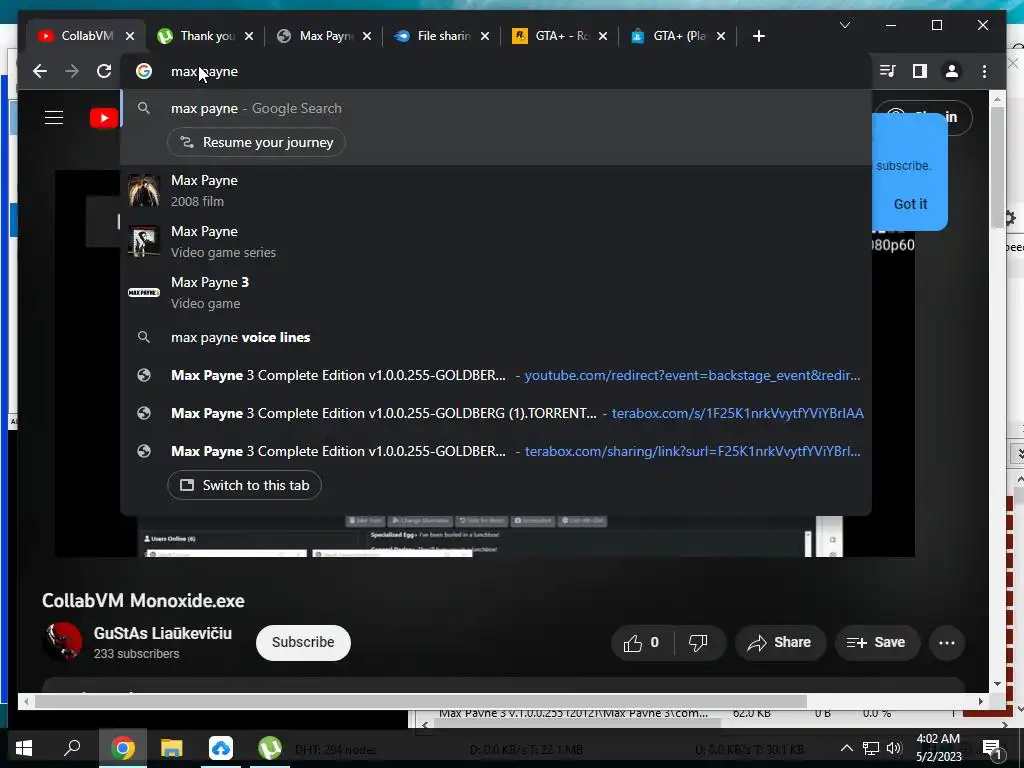
Task: Click the Switch to this tab button
Action: coord(244,485)
